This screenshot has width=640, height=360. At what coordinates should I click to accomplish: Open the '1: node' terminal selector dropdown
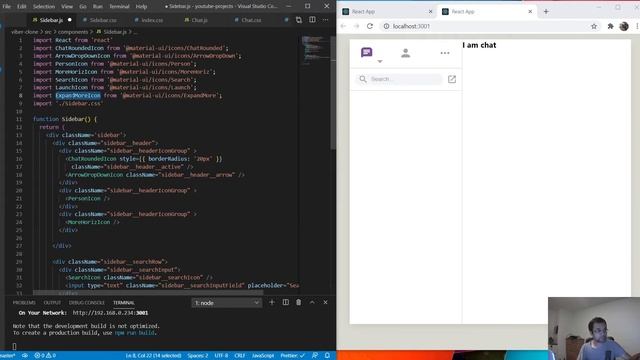227,303
